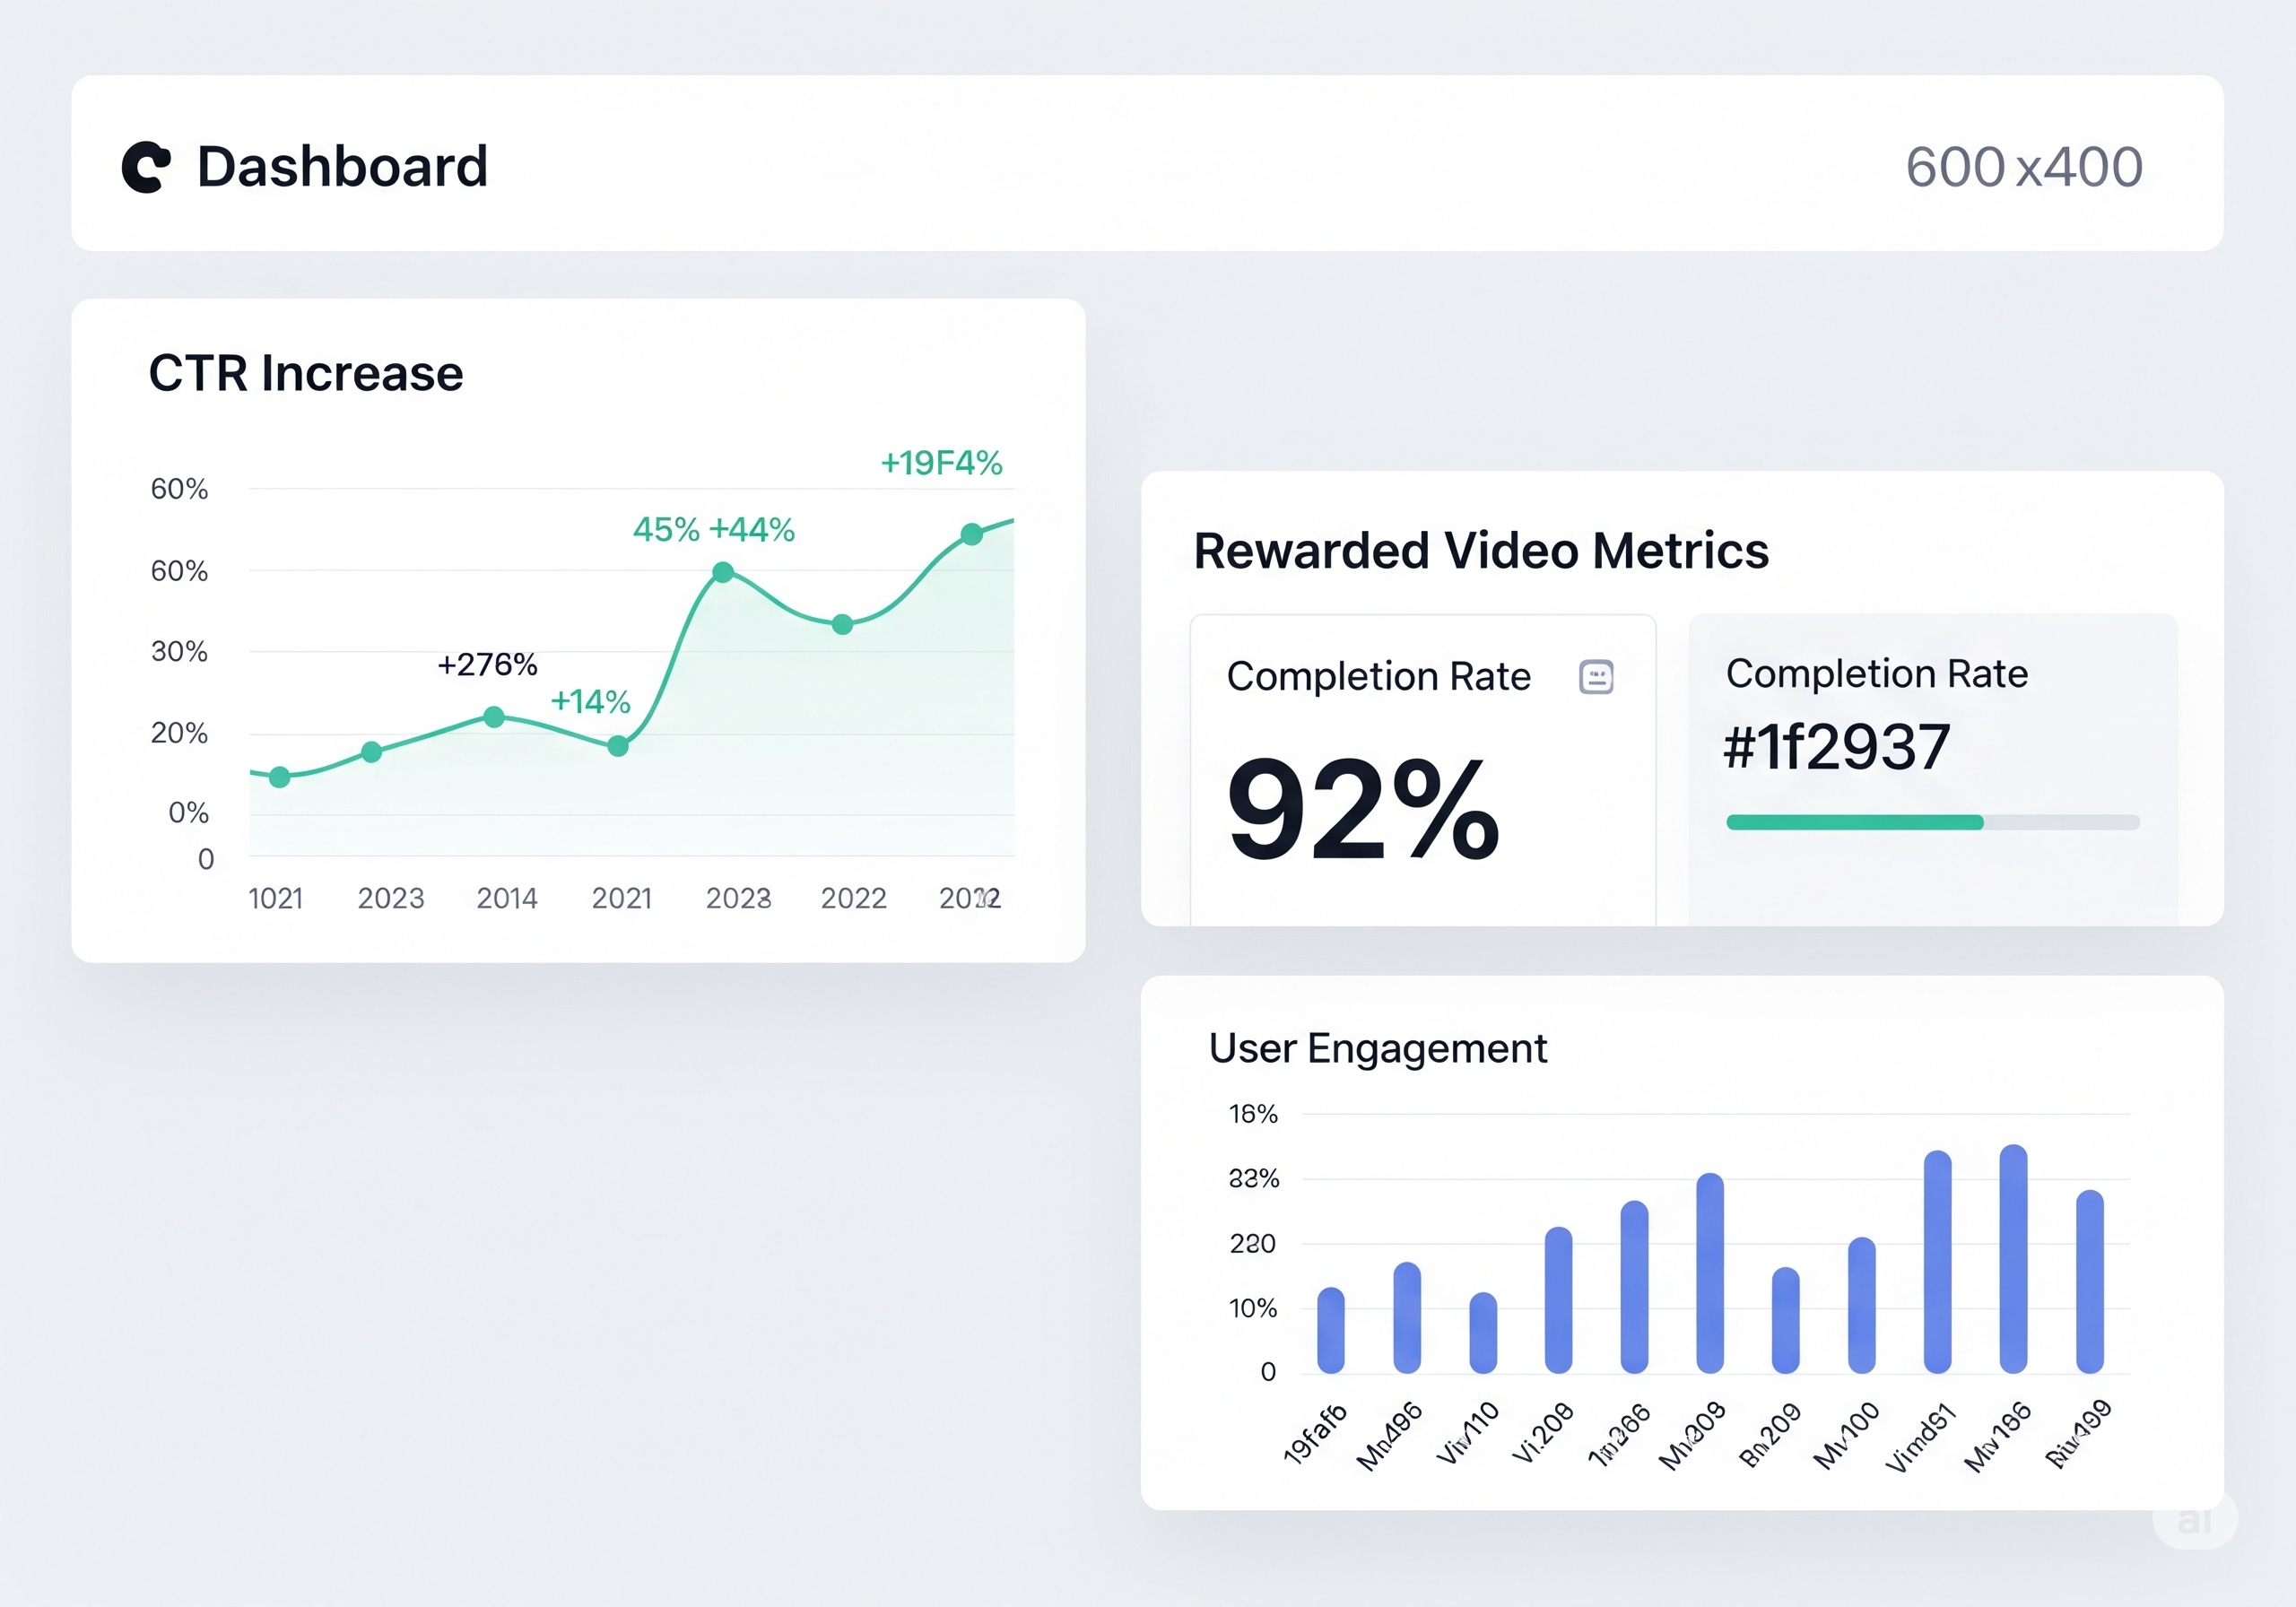This screenshot has width=2296, height=1607.
Task: Click the ai watermark badge
Action: click(2193, 1524)
